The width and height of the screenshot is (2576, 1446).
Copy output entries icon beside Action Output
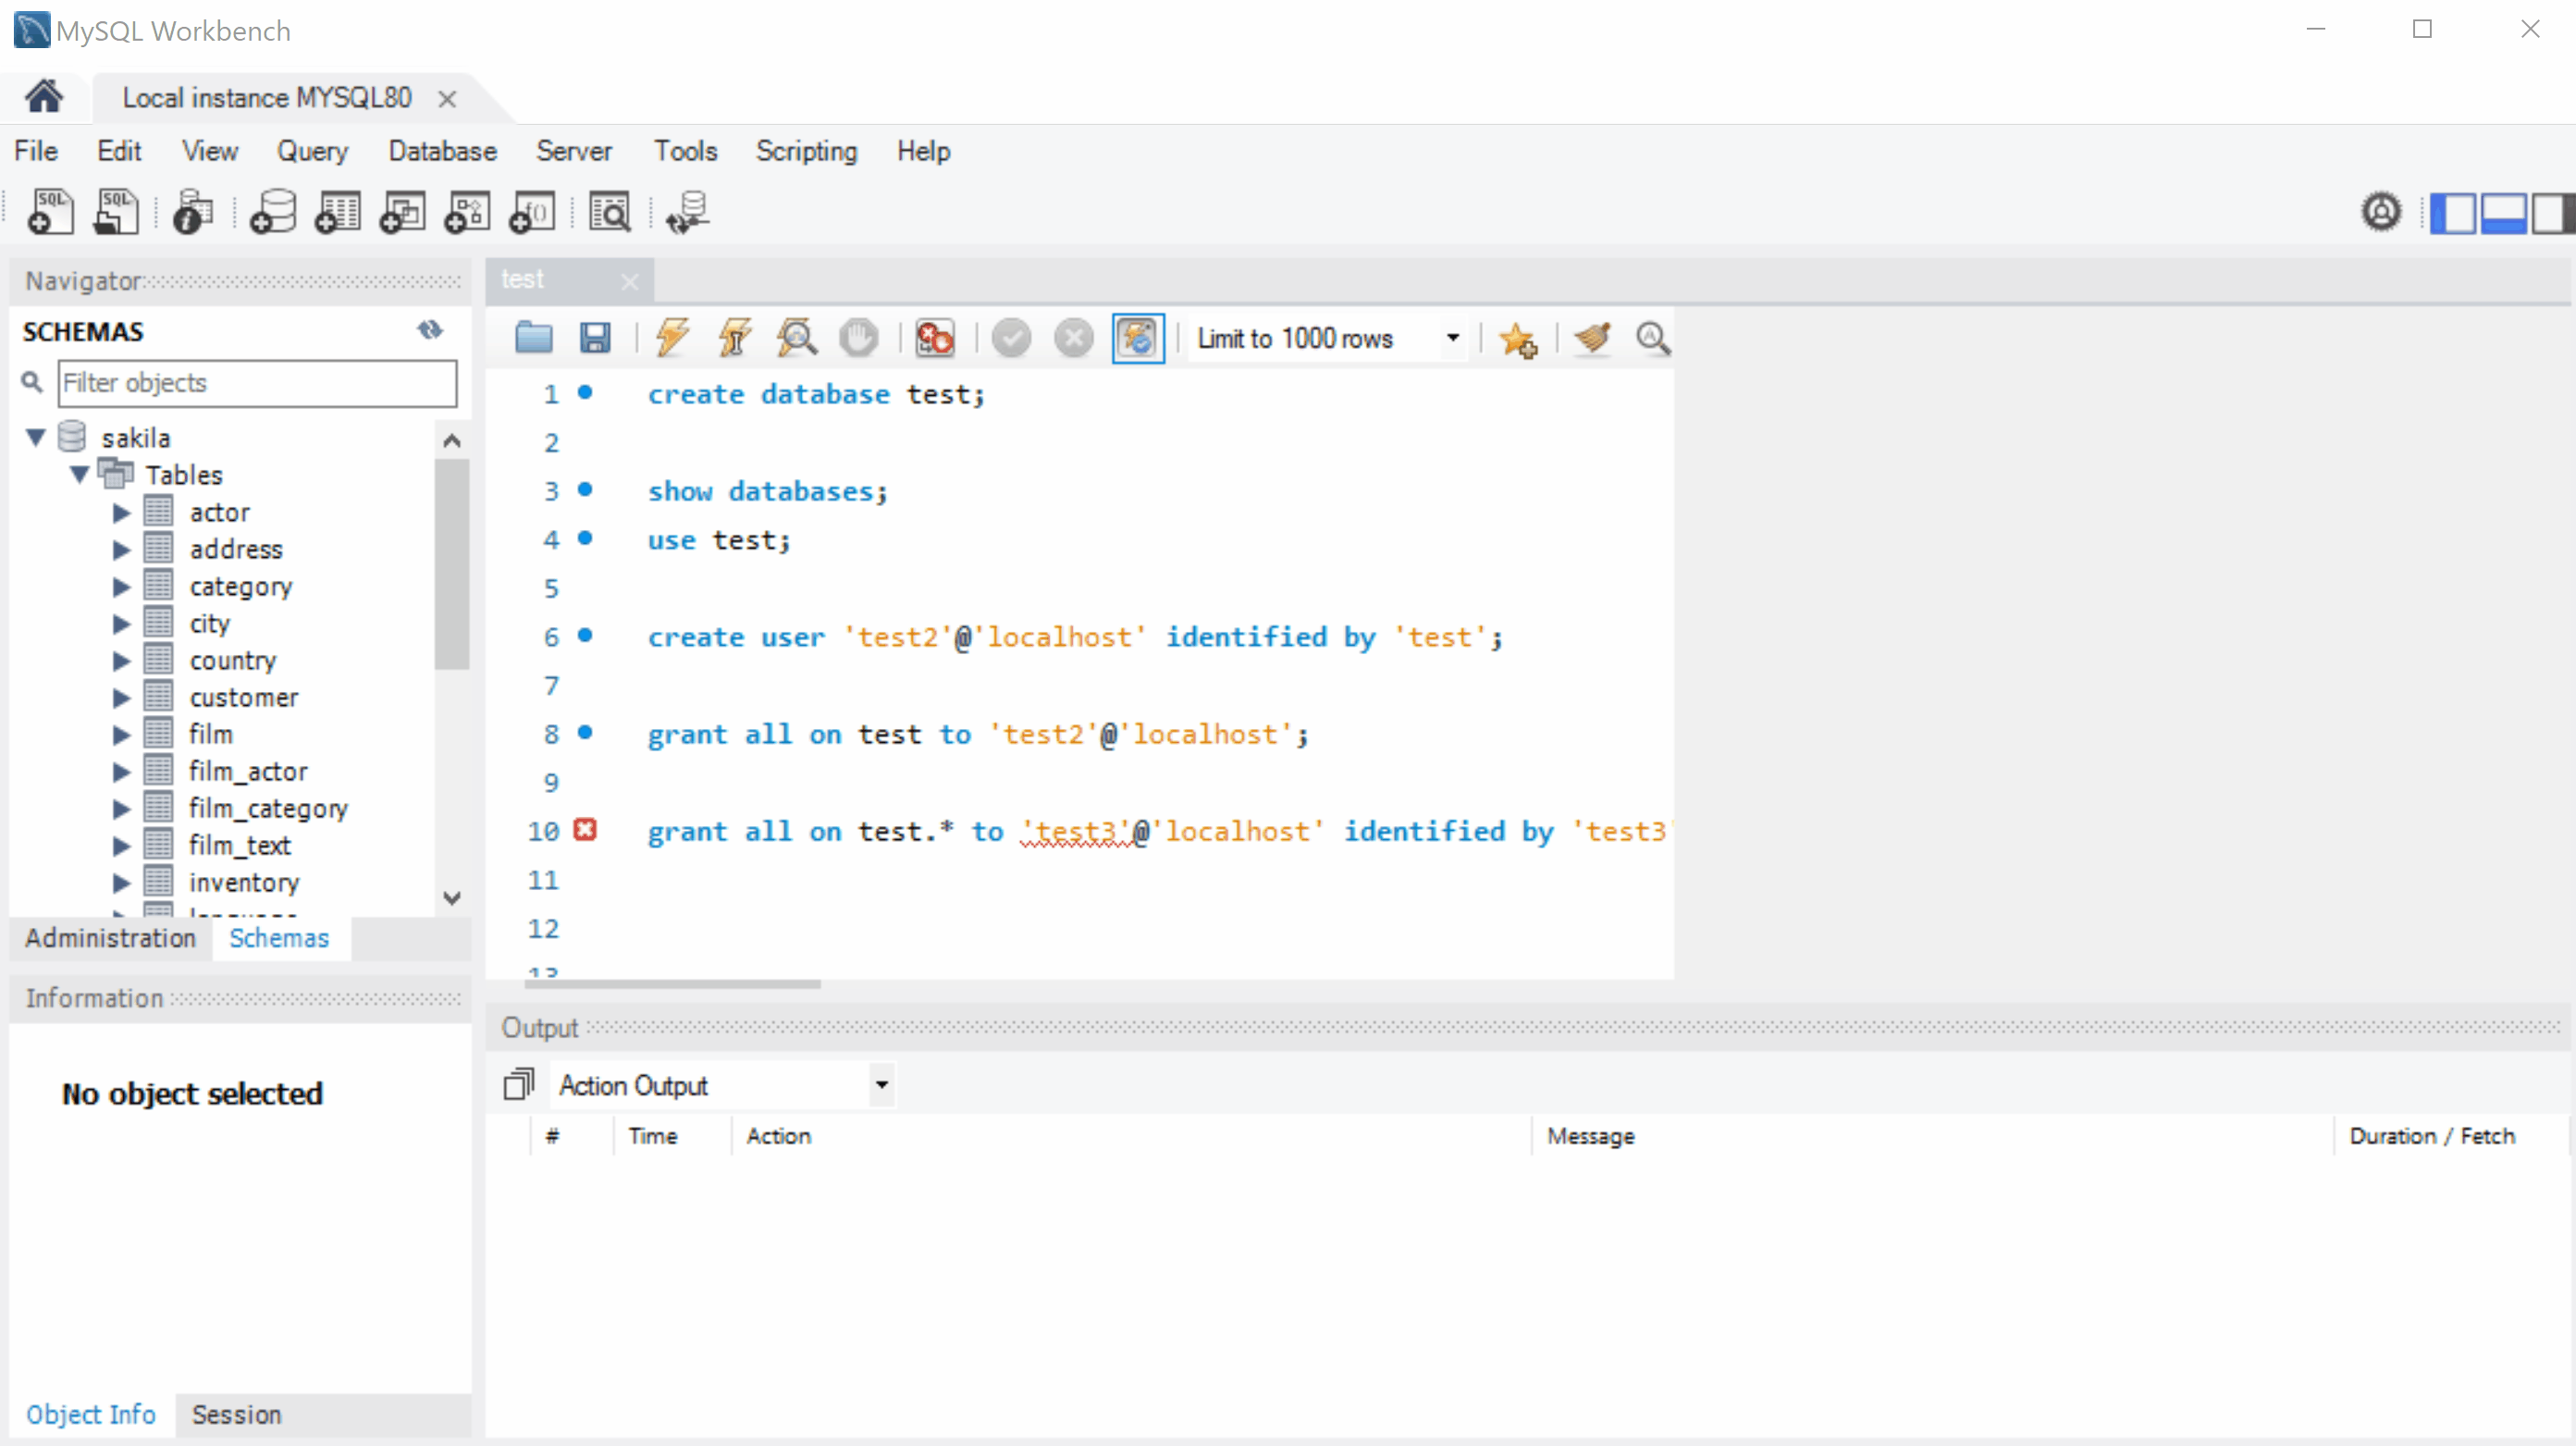518,1084
